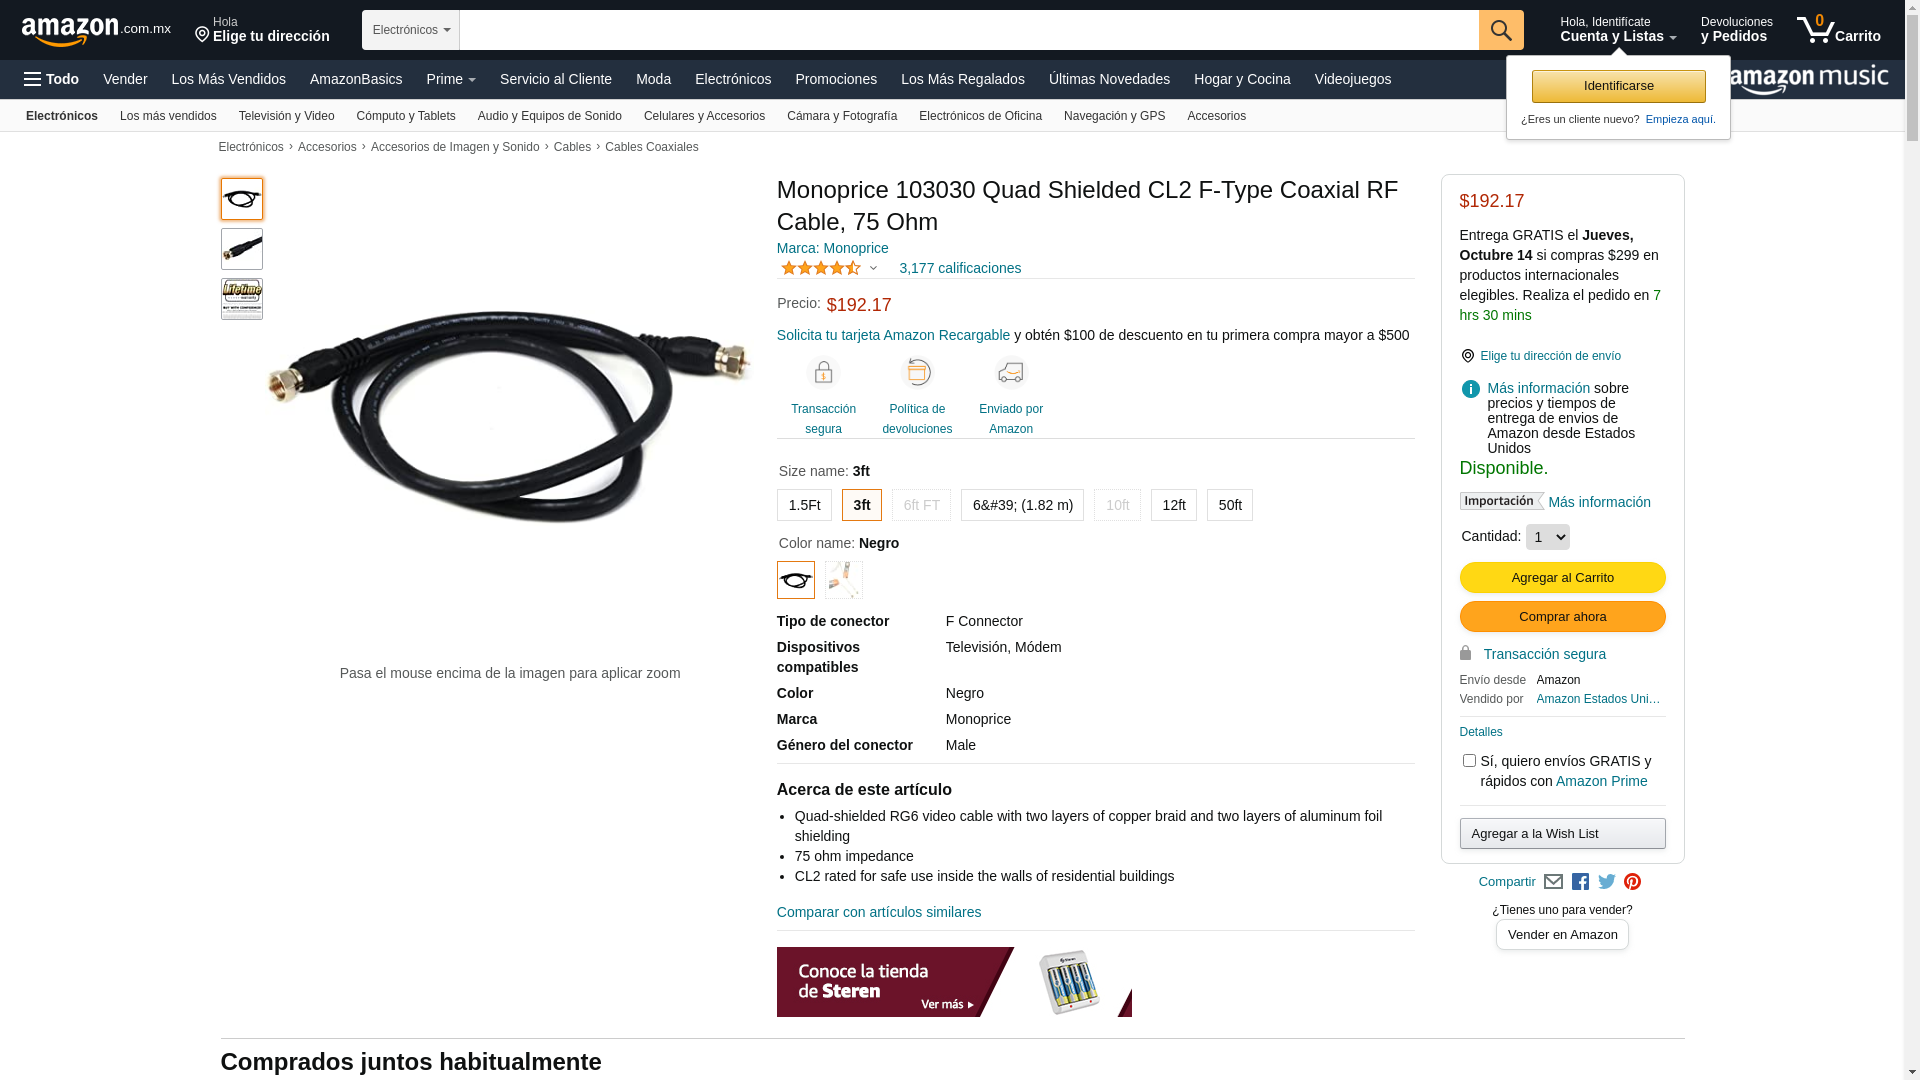Viewport: 1920px width, 1080px height.
Task: Open the 3,177 calificaciones link
Action: pos(960,268)
